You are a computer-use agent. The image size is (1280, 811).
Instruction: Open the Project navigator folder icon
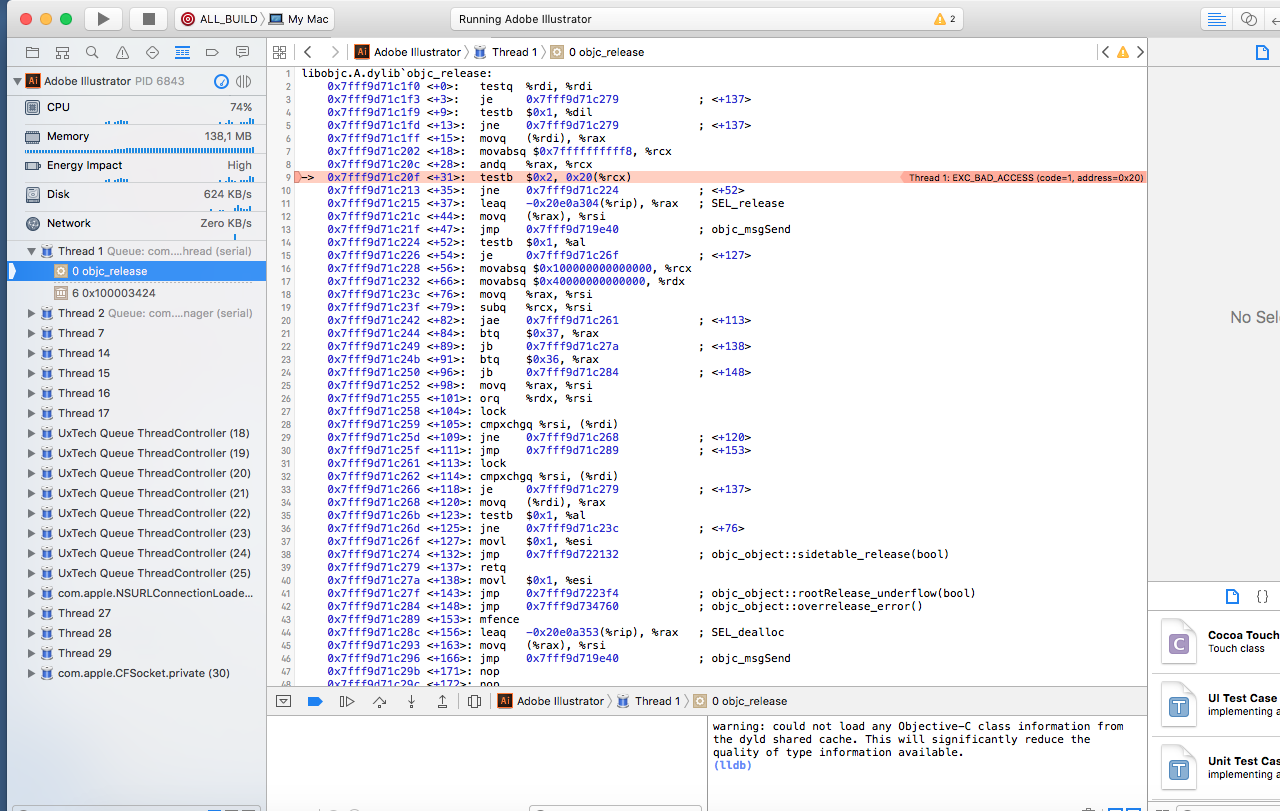(x=32, y=52)
